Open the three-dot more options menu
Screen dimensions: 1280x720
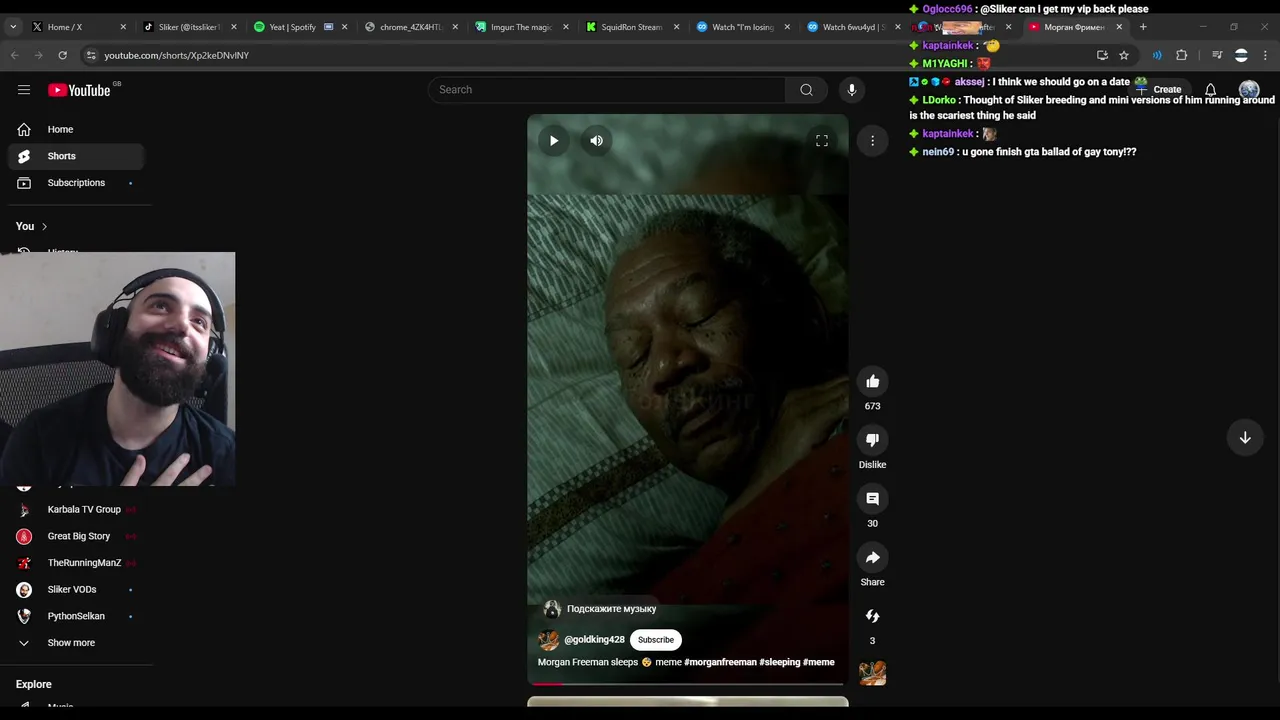(x=872, y=141)
